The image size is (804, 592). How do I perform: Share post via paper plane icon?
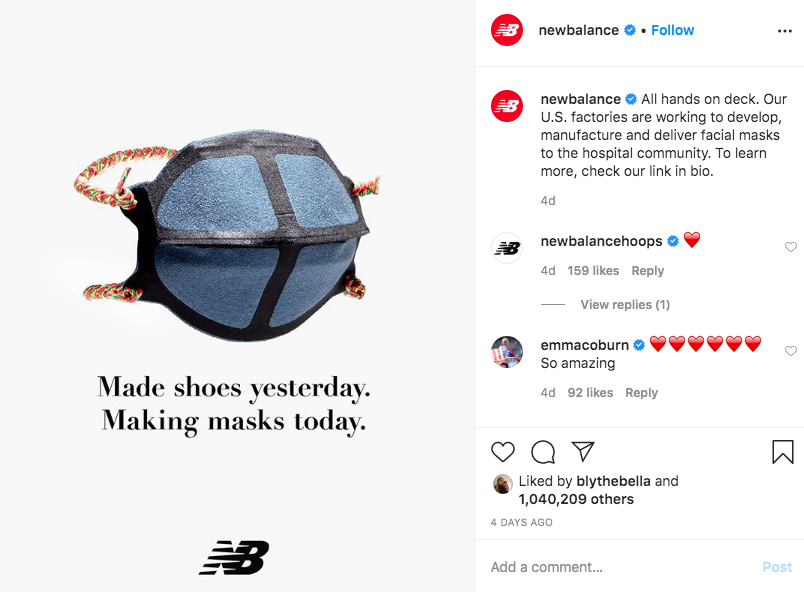click(x=583, y=452)
